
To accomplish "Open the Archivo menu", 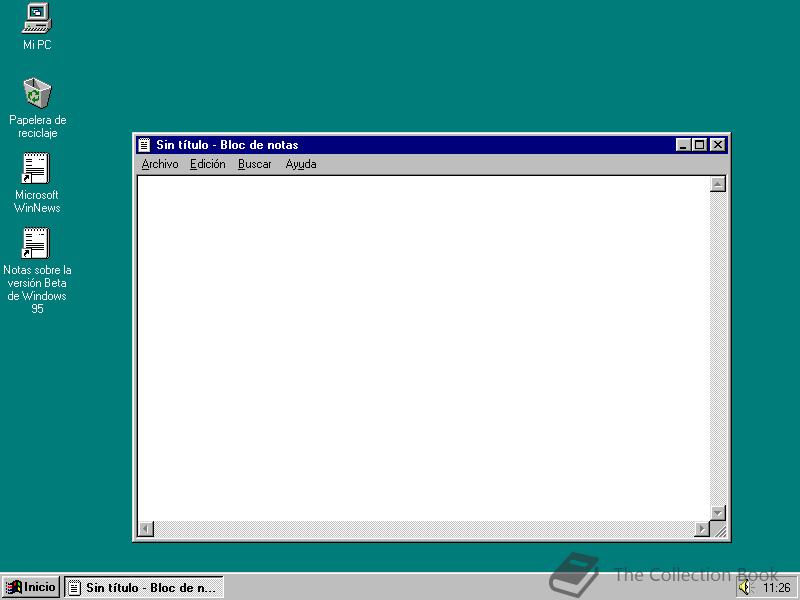I will point(160,164).
